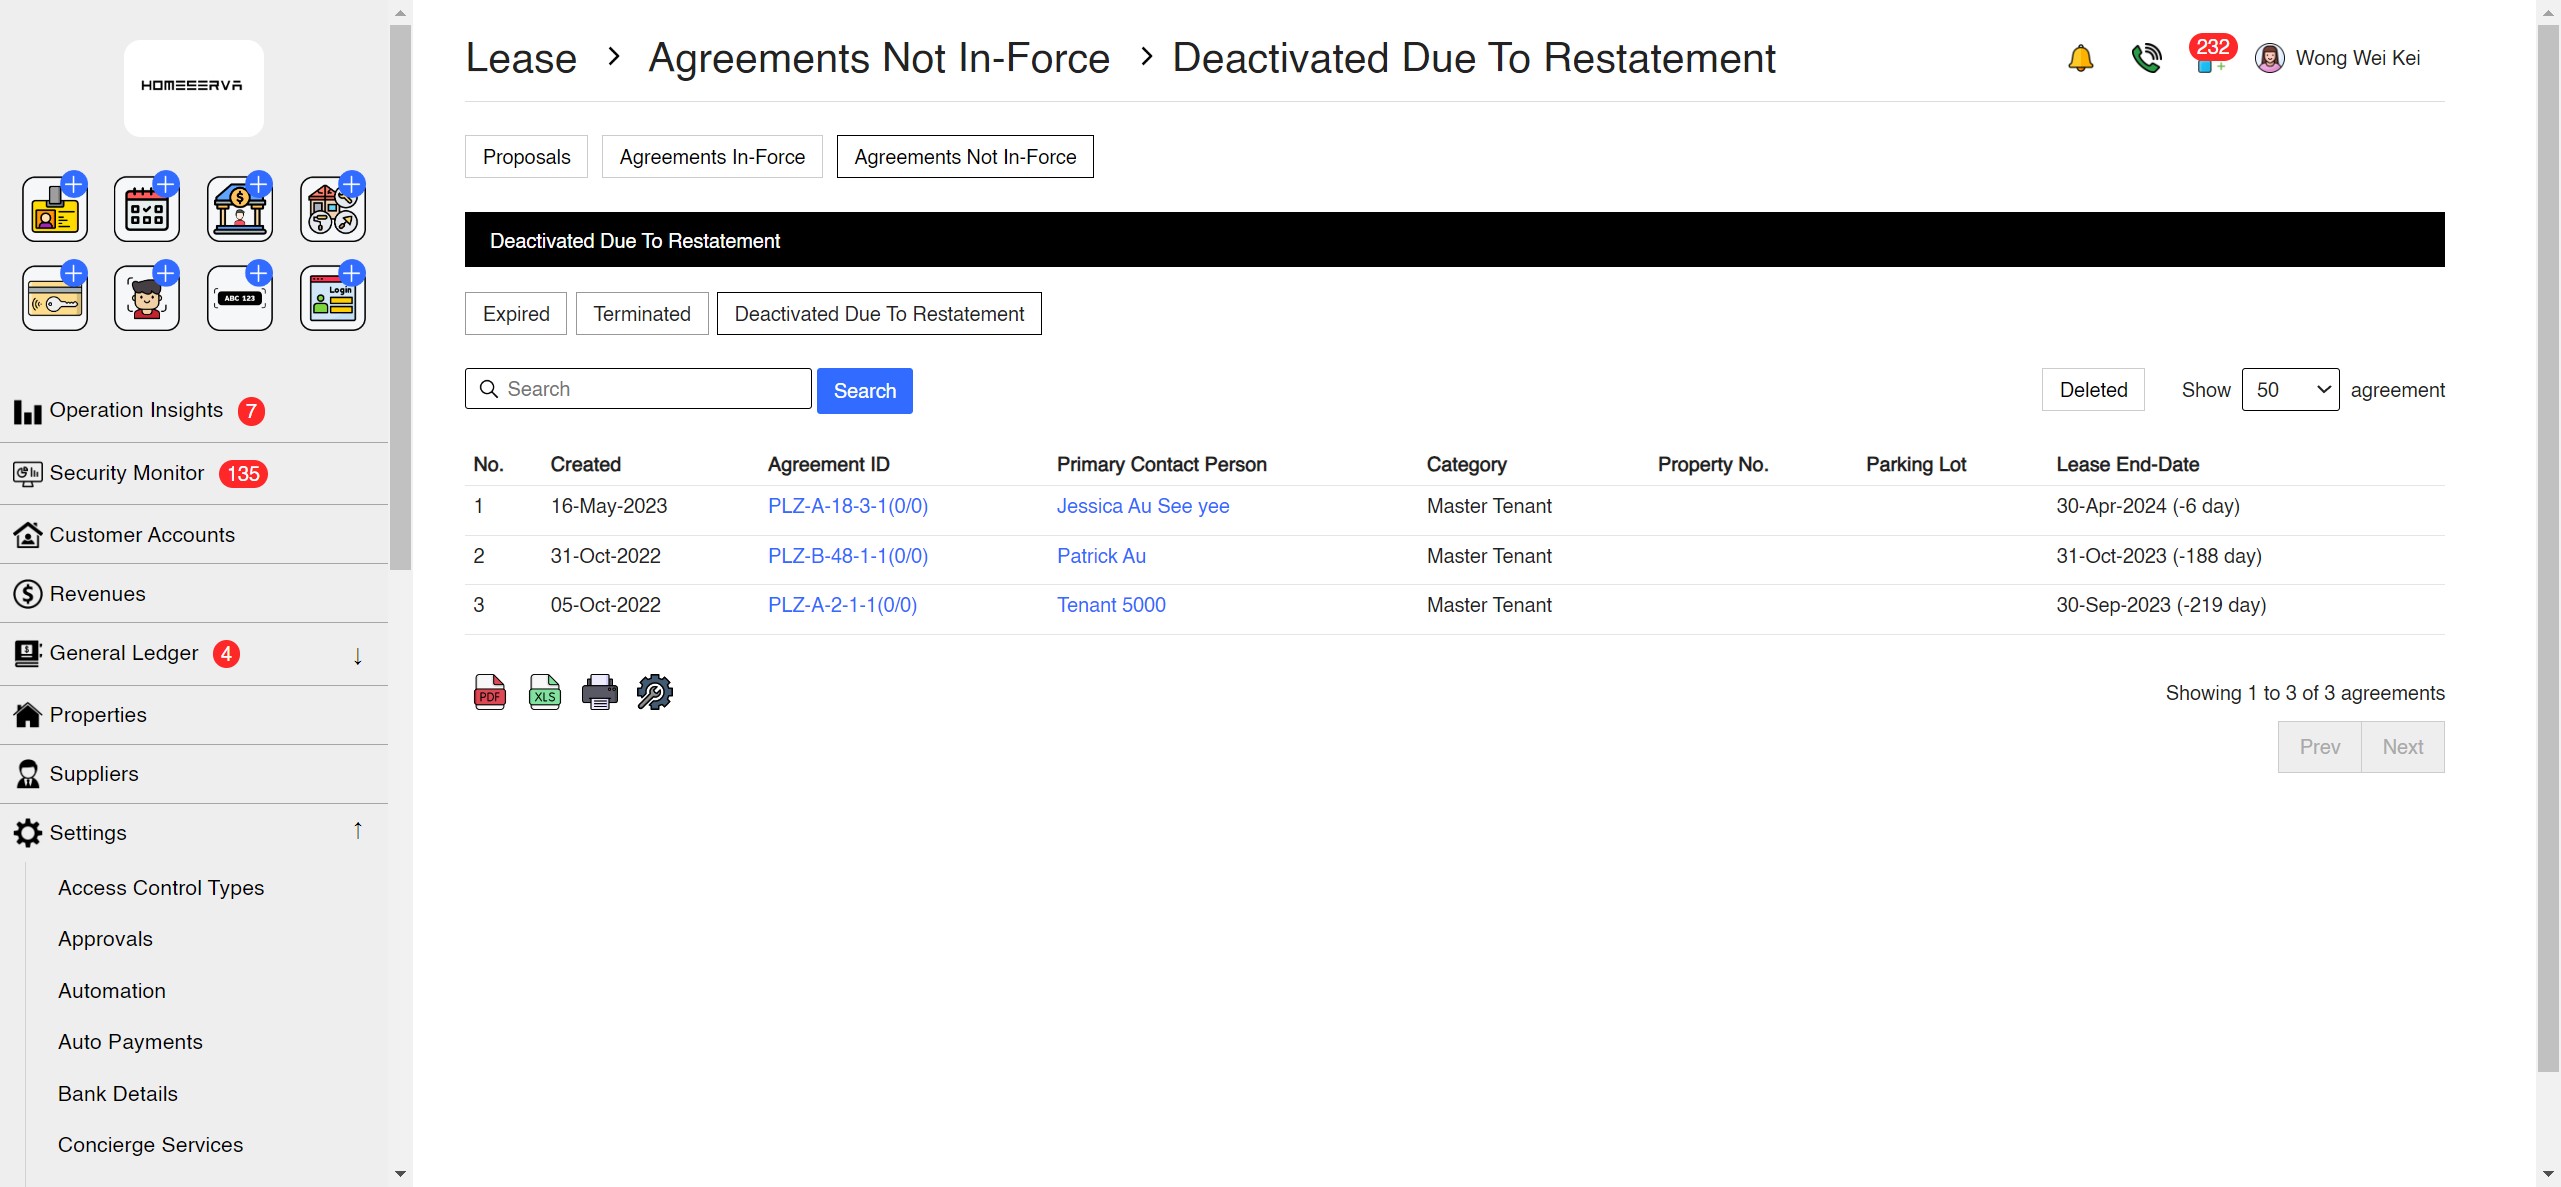Open the license plate scan quick-add icon
2561x1187 pixels.
coord(239,297)
